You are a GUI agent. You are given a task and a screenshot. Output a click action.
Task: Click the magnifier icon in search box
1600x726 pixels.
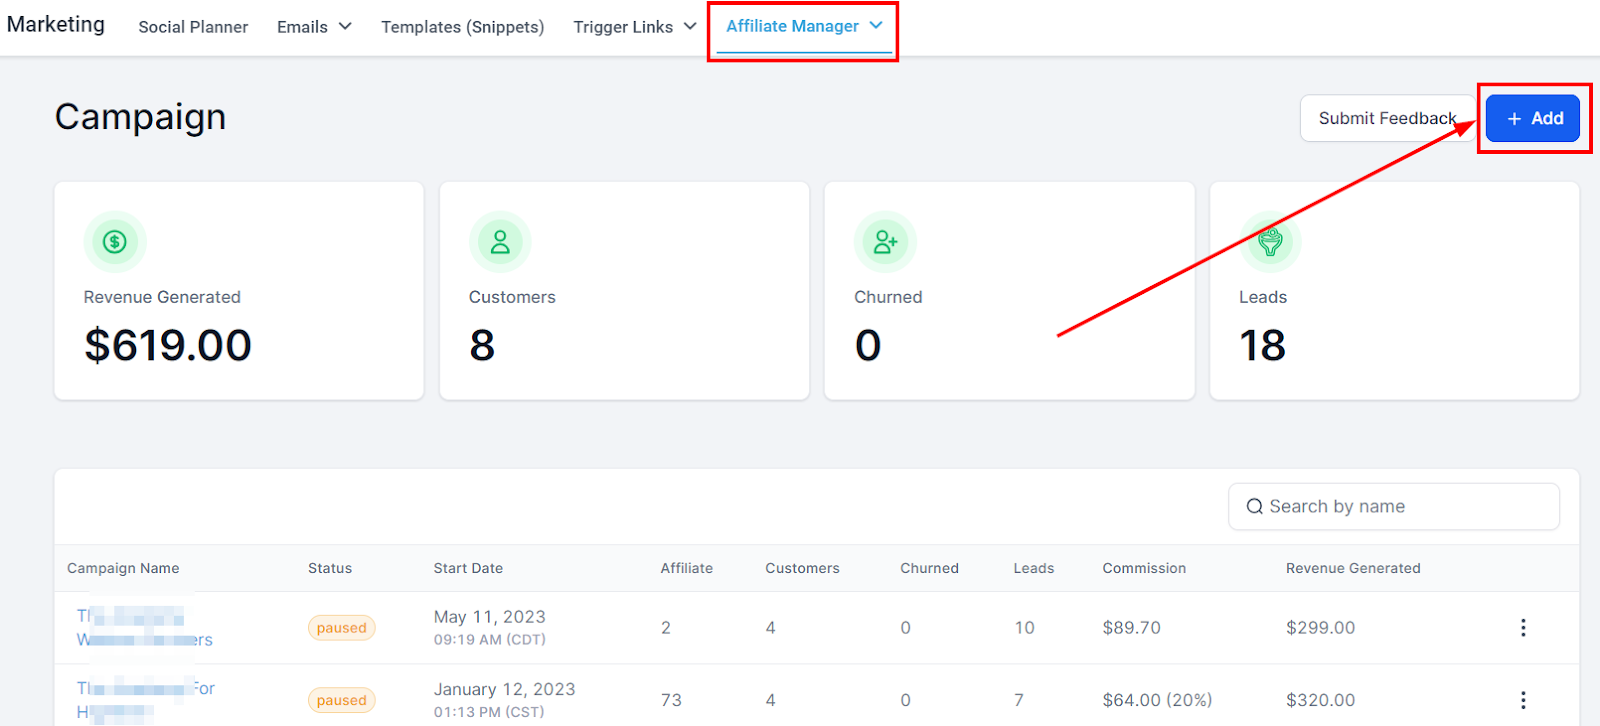tap(1254, 507)
